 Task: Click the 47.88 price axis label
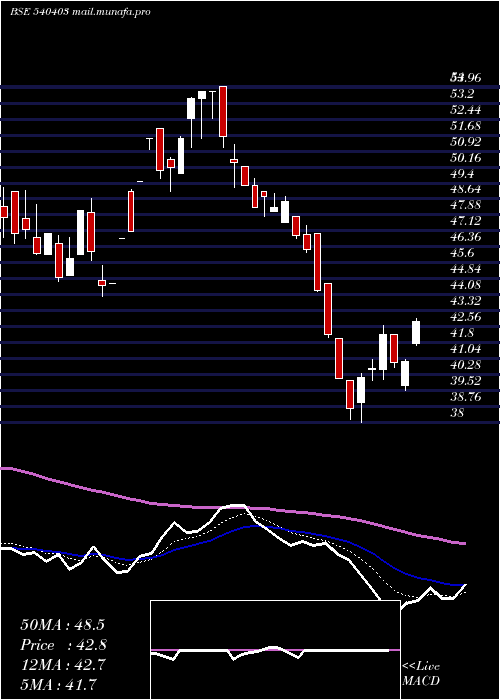tap(465, 205)
